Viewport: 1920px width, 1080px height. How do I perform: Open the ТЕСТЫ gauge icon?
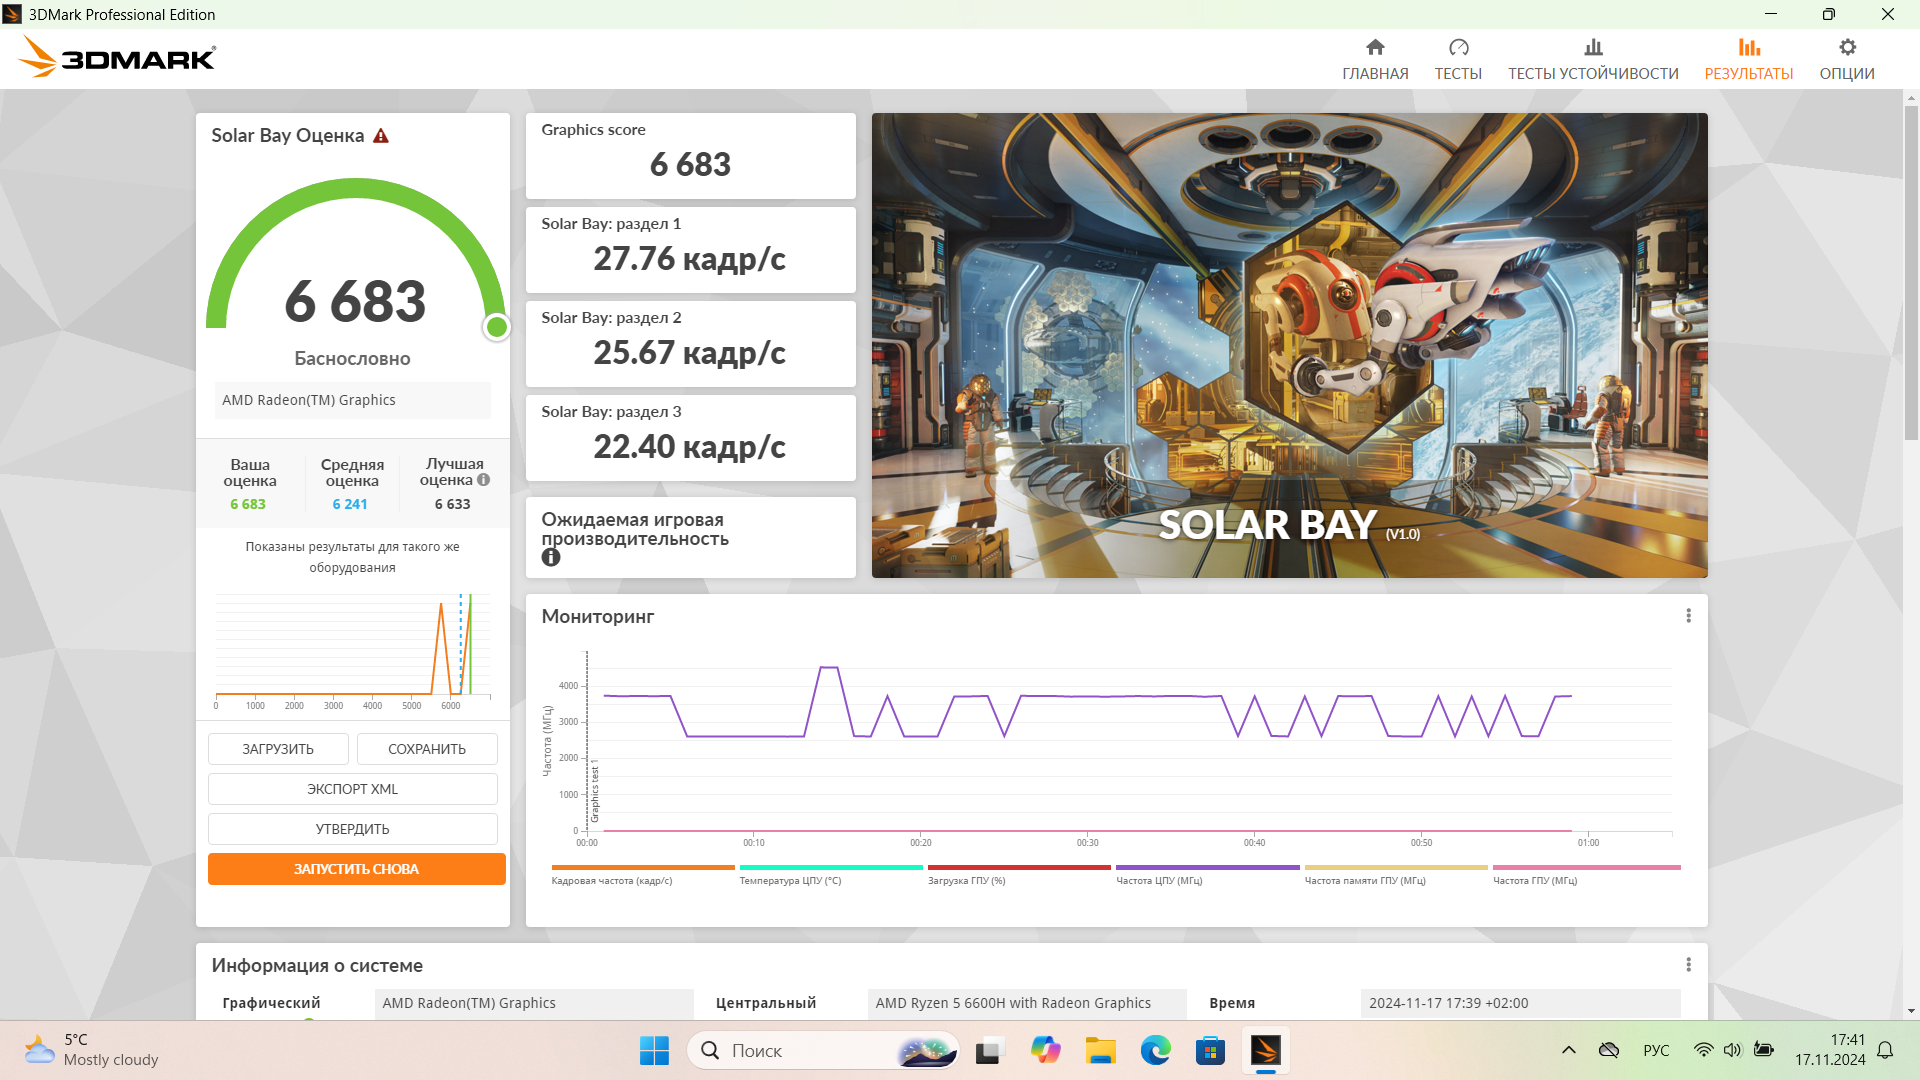[x=1458, y=48]
